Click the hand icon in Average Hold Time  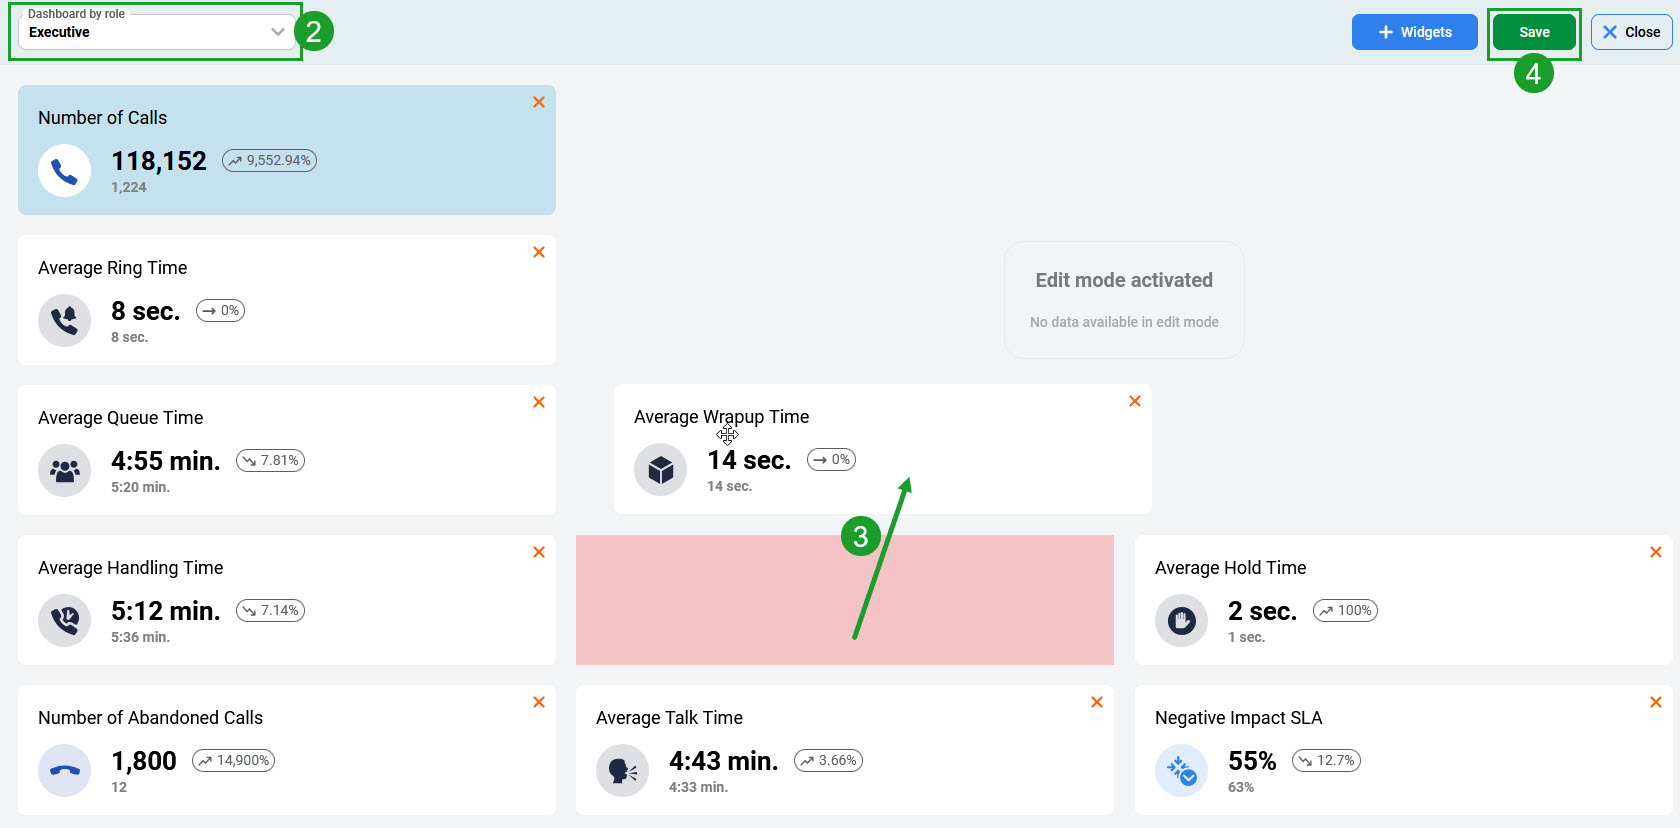(x=1181, y=621)
